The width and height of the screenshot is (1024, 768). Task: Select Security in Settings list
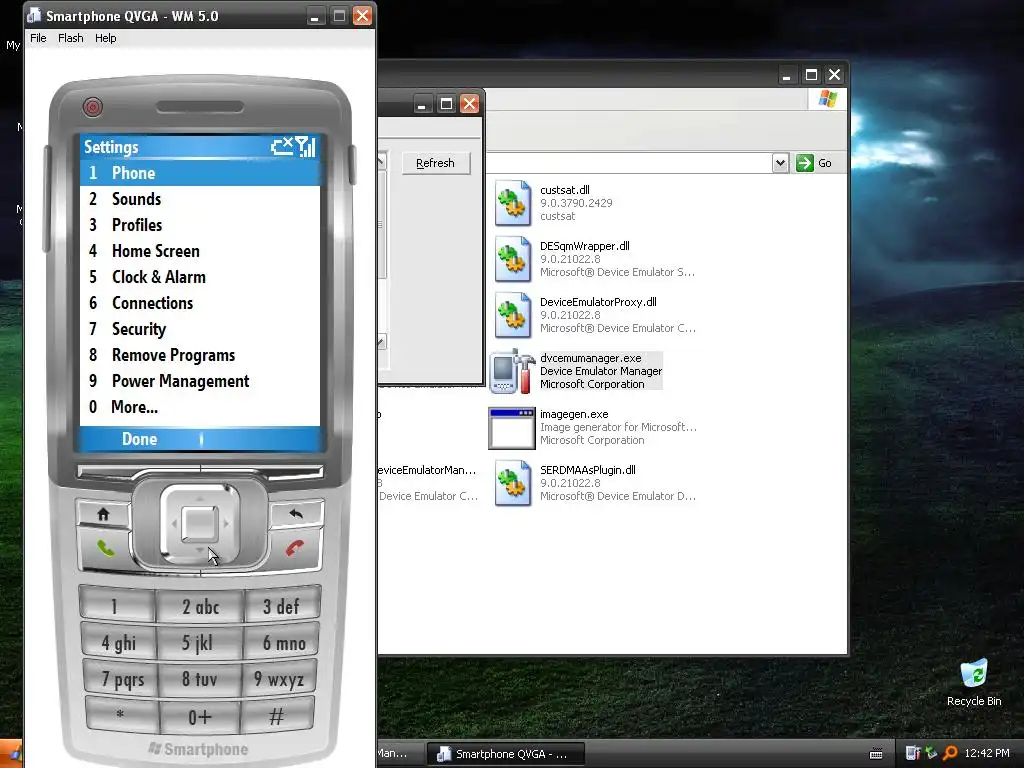pos(200,329)
